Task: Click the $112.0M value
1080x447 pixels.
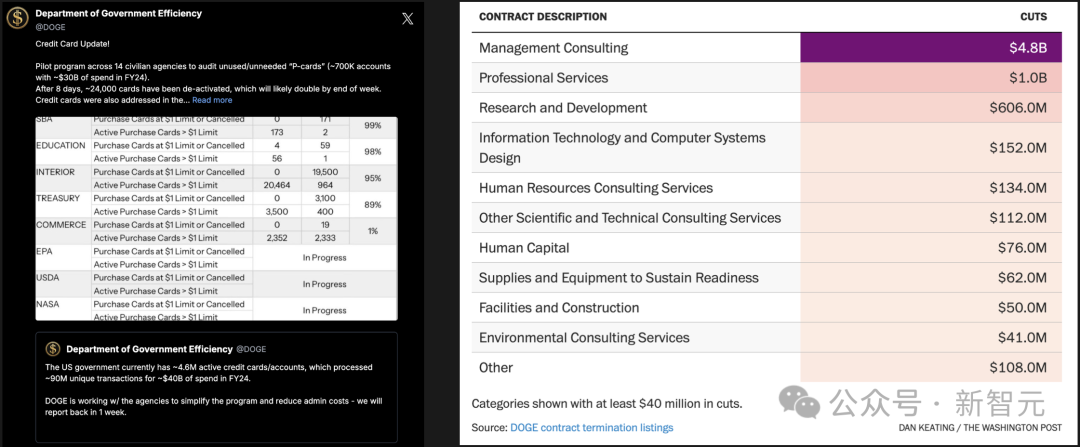Action: [x=1018, y=218]
